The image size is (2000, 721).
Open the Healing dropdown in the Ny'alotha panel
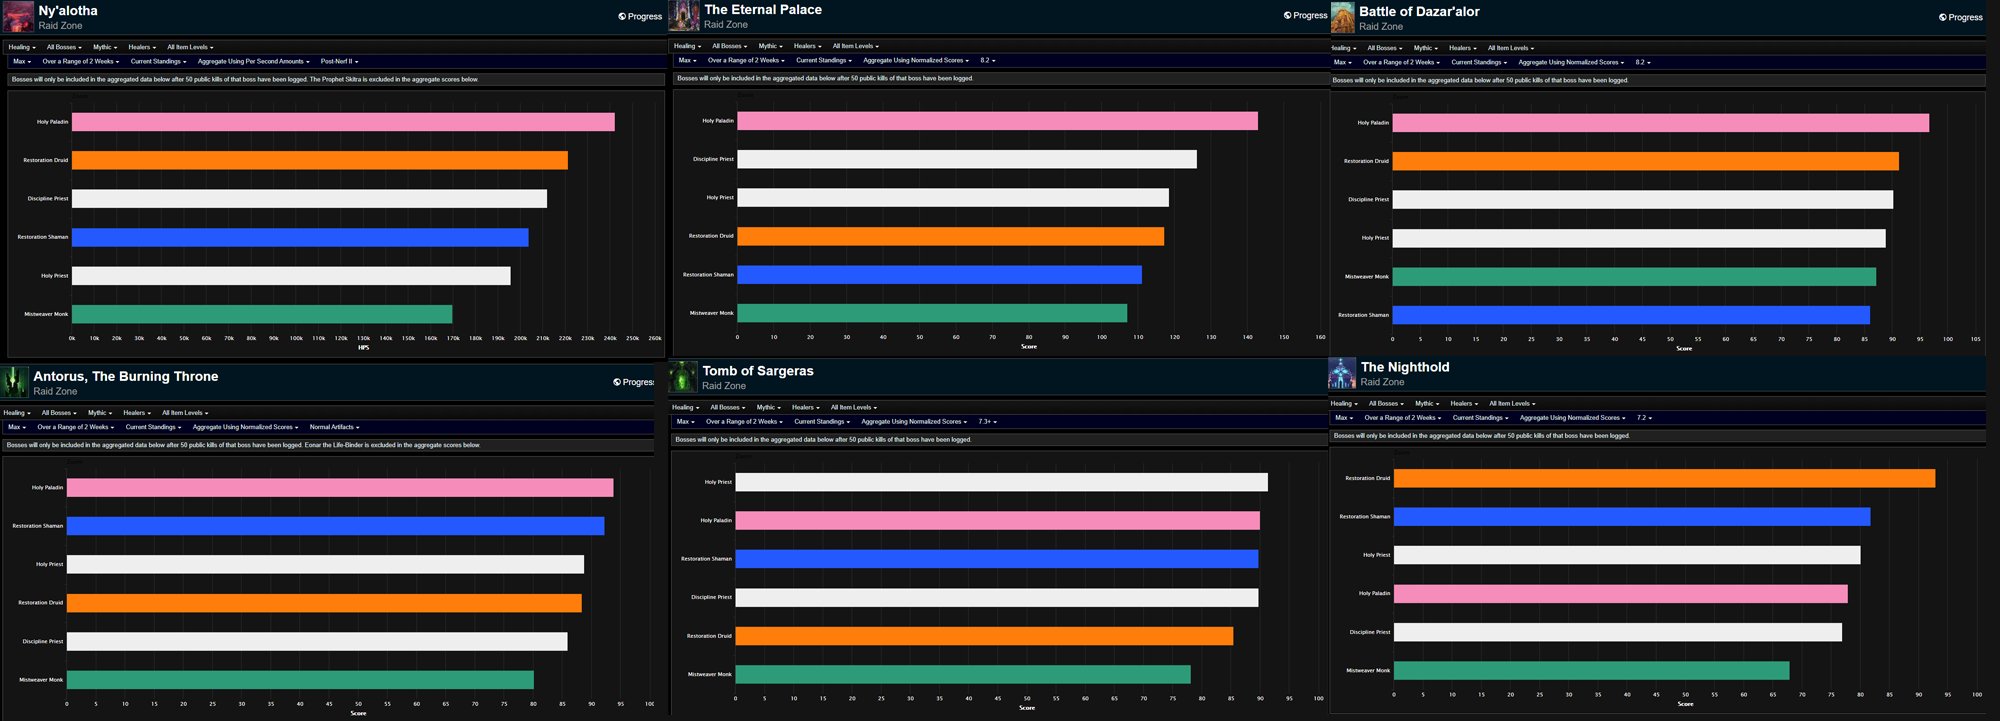click(21, 47)
